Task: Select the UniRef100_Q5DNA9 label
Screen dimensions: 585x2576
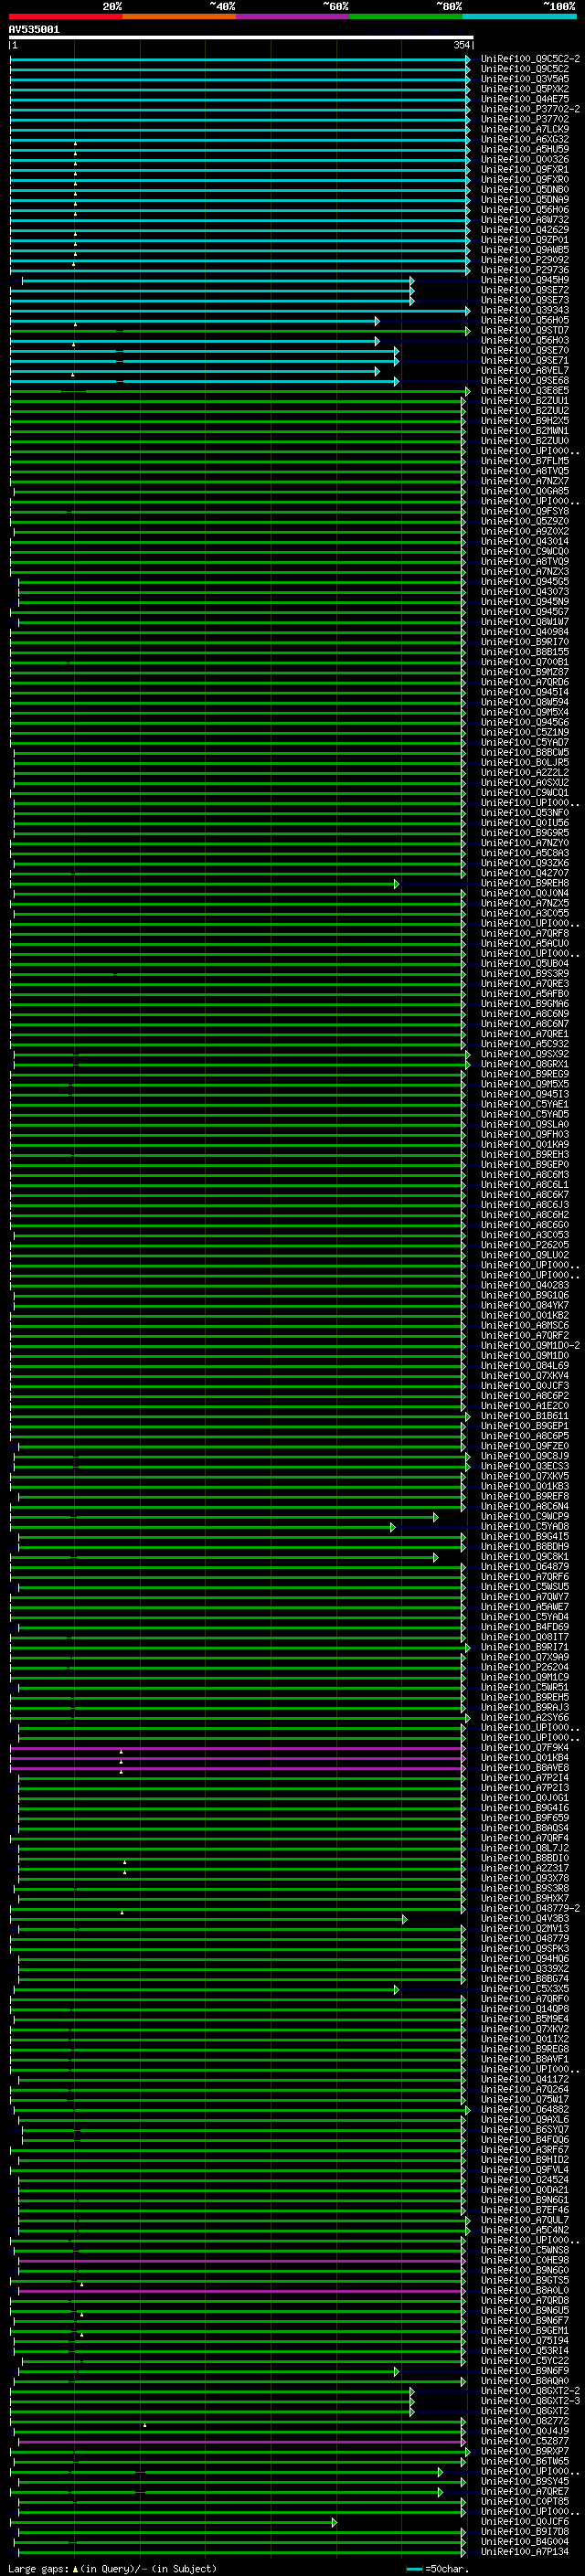Action: click(525, 199)
